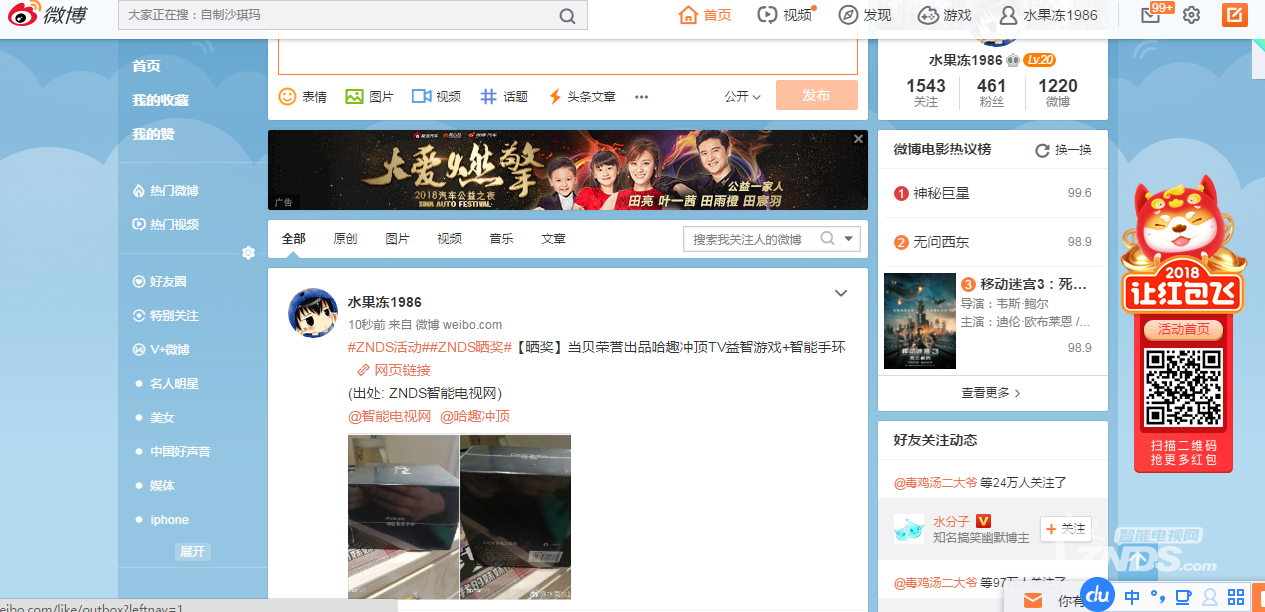
Task: Click the Baidu IME cup skin icon
Action: [1184, 598]
